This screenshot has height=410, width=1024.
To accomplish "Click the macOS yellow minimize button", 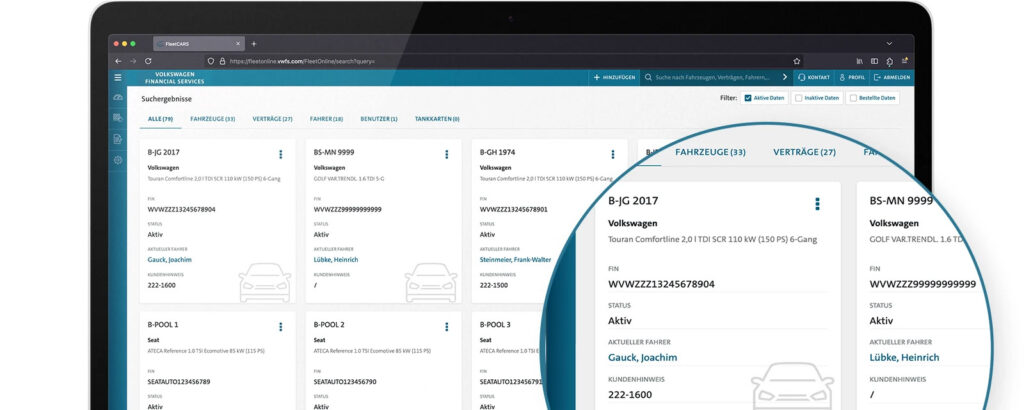I will pos(125,44).
